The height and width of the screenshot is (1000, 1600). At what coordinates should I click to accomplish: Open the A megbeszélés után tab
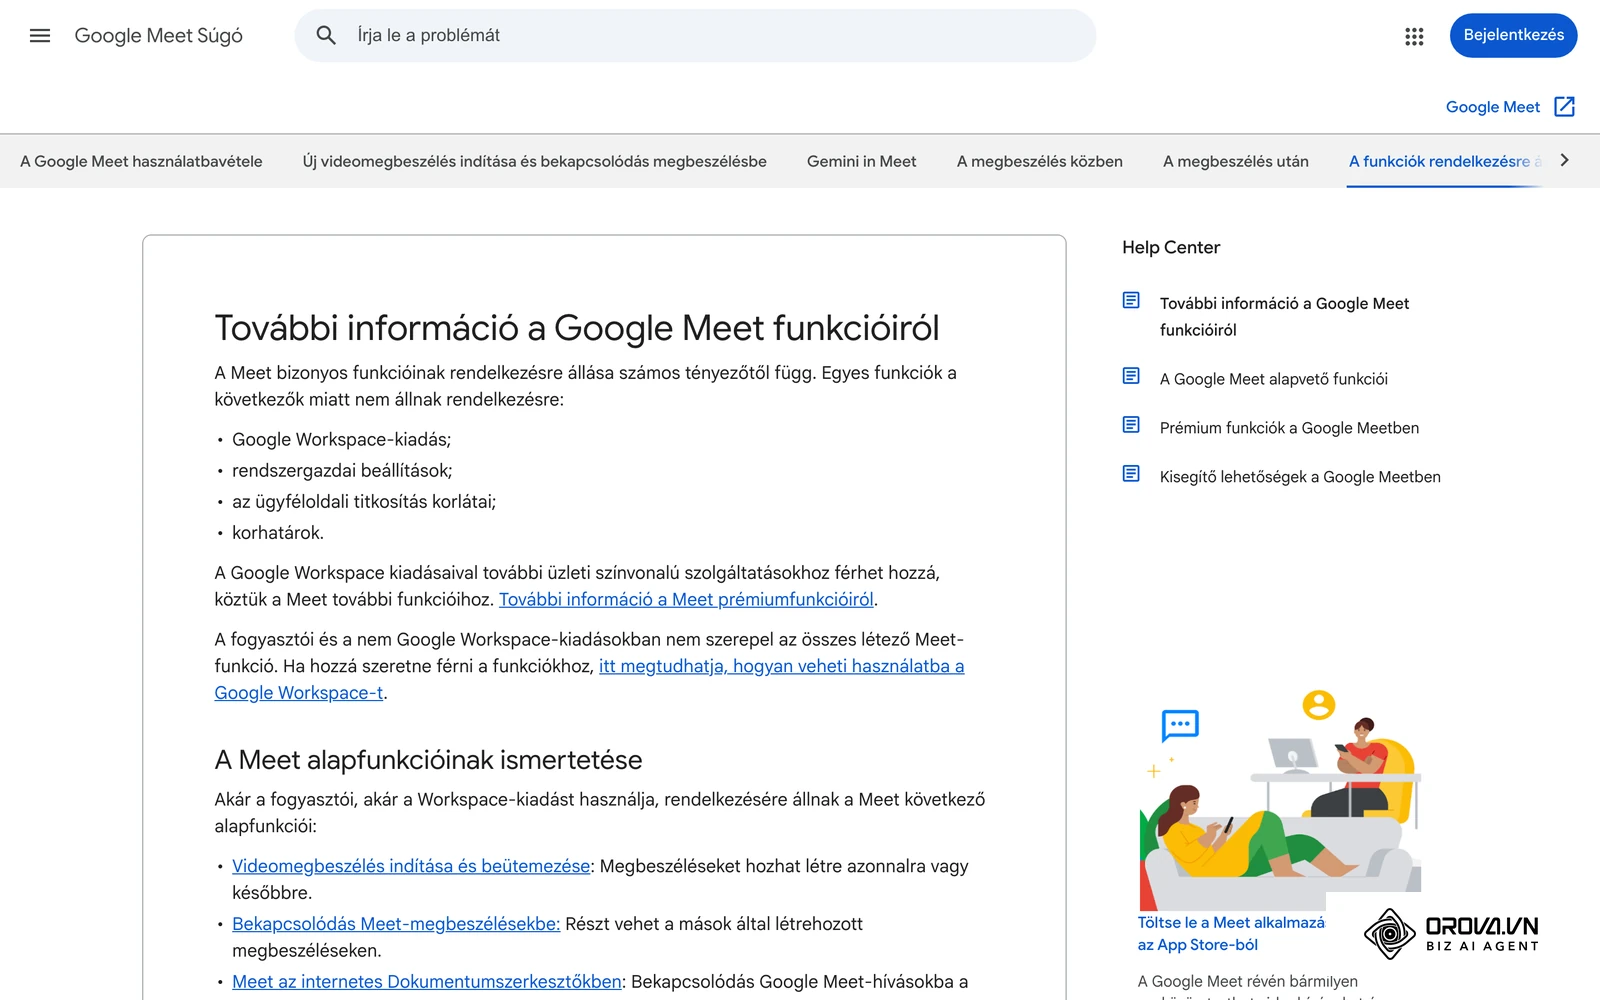point(1235,161)
